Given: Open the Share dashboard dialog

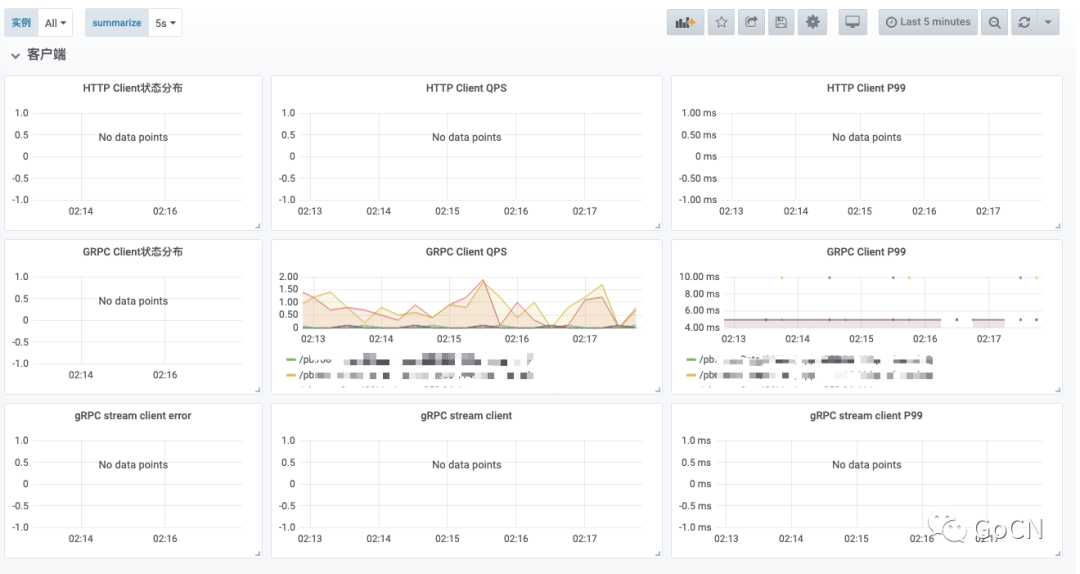Looking at the screenshot, I should tap(751, 22).
